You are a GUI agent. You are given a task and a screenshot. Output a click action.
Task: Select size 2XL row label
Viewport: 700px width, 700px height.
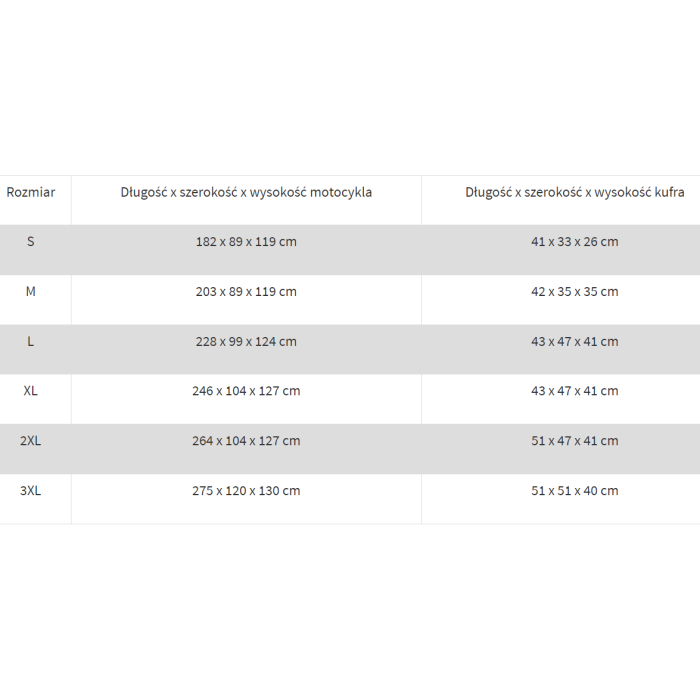(30, 441)
